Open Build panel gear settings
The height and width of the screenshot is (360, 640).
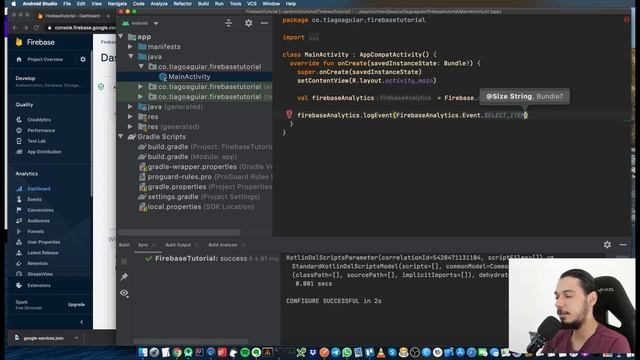pos(607,244)
